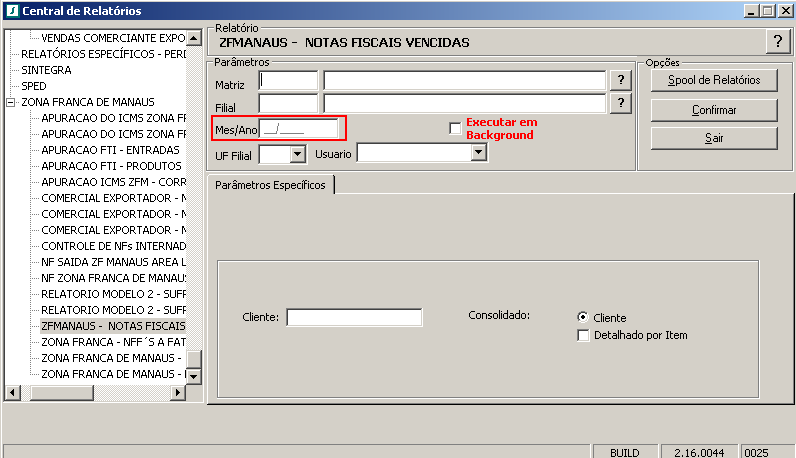Click the Mes/Ano date field
796x458 pixels.
click(298, 128)
